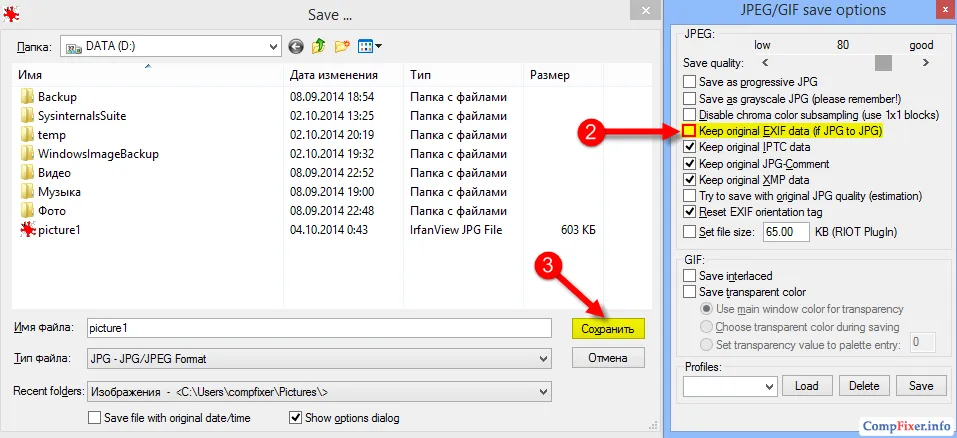
Task: Click the quality slider right arrow
Action: [926, 62]
